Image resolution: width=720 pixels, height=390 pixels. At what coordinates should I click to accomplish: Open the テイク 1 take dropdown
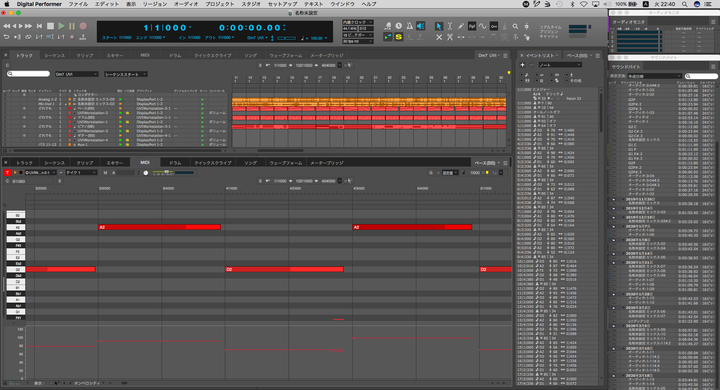click(x=81, y=172)
